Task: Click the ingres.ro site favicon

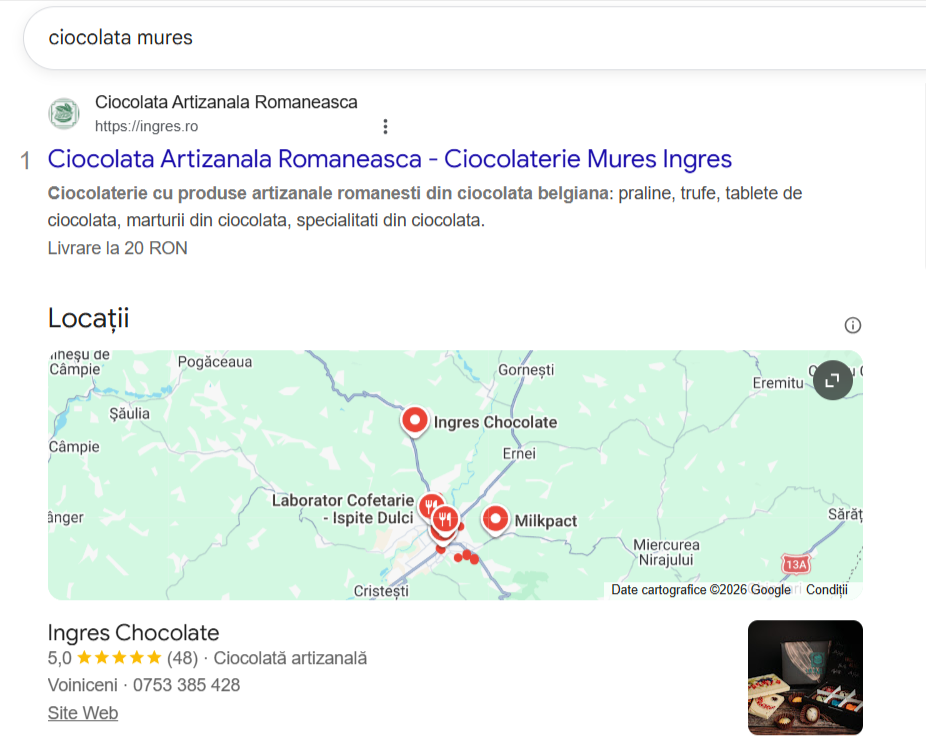Action: (64, 113)
